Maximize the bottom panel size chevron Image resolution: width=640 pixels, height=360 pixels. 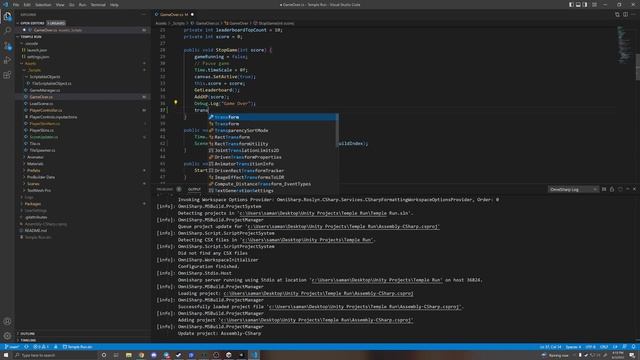(x=627, y=189)
